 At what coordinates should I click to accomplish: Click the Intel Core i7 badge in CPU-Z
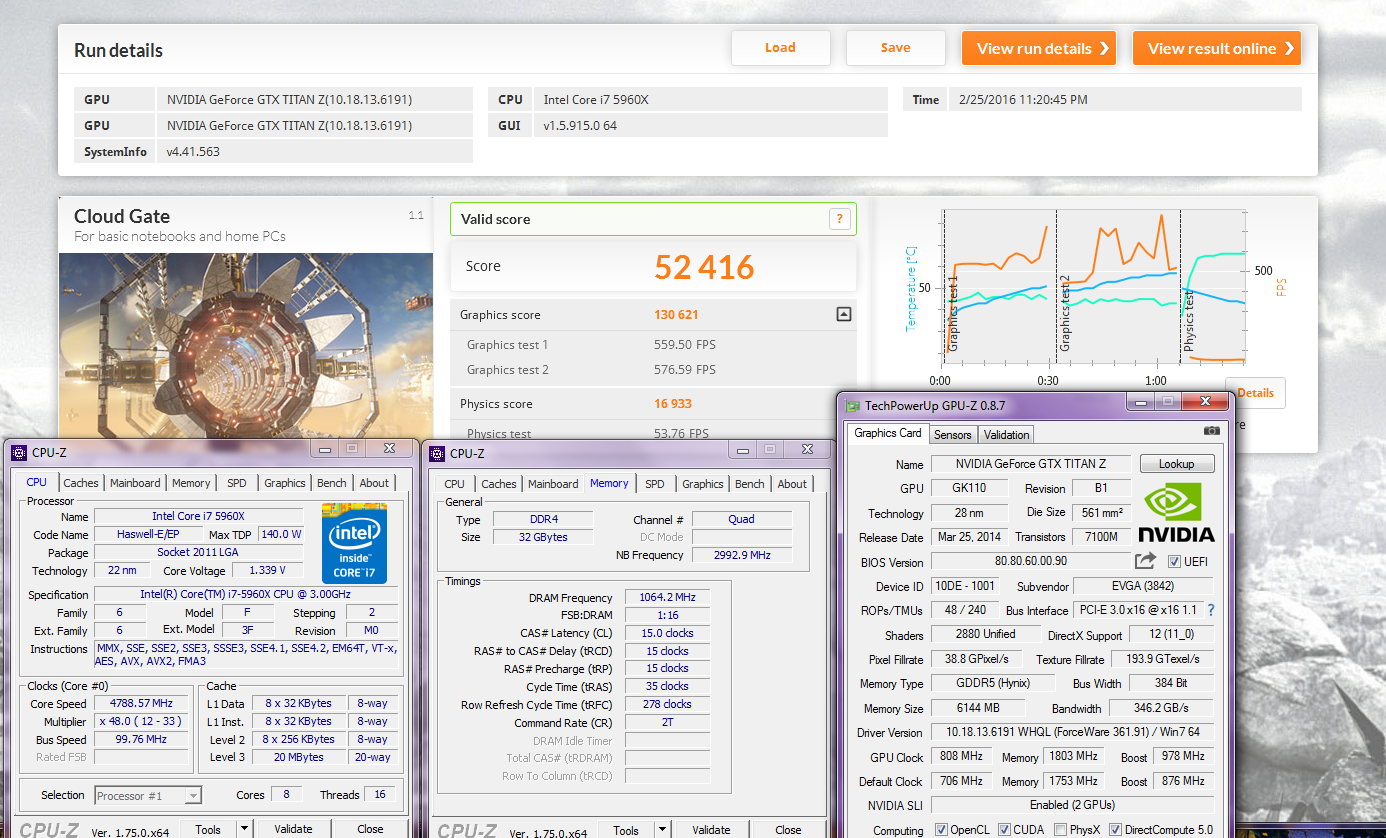click(354, 543)
